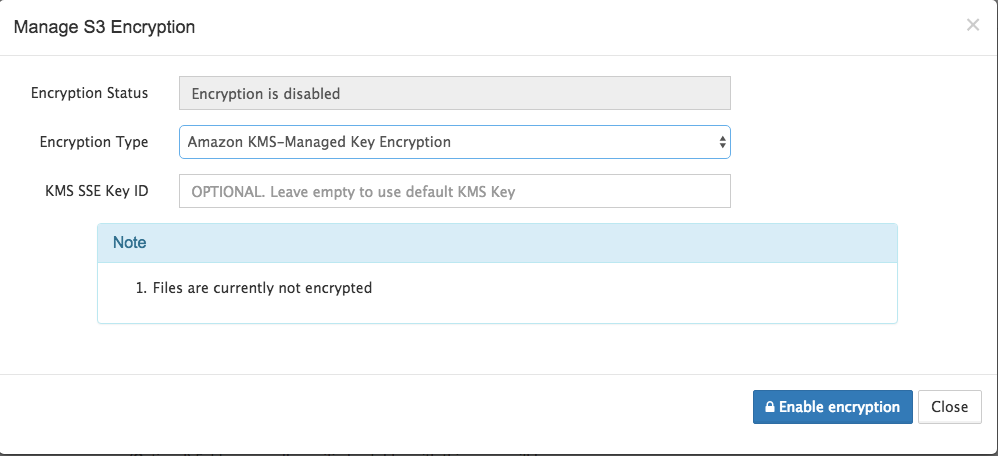Dismiss the dialog with the X icon

973,25
